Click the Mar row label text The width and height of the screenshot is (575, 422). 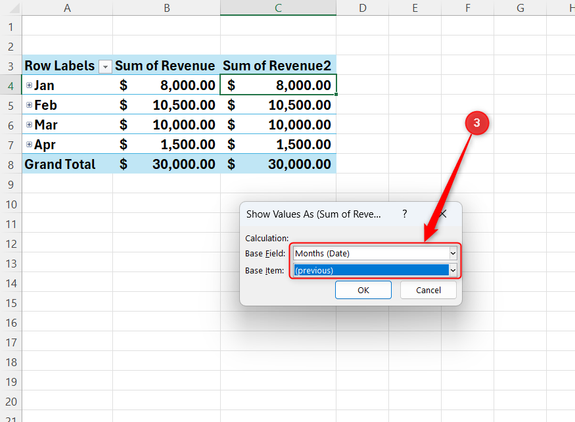[x=46, y=125]
